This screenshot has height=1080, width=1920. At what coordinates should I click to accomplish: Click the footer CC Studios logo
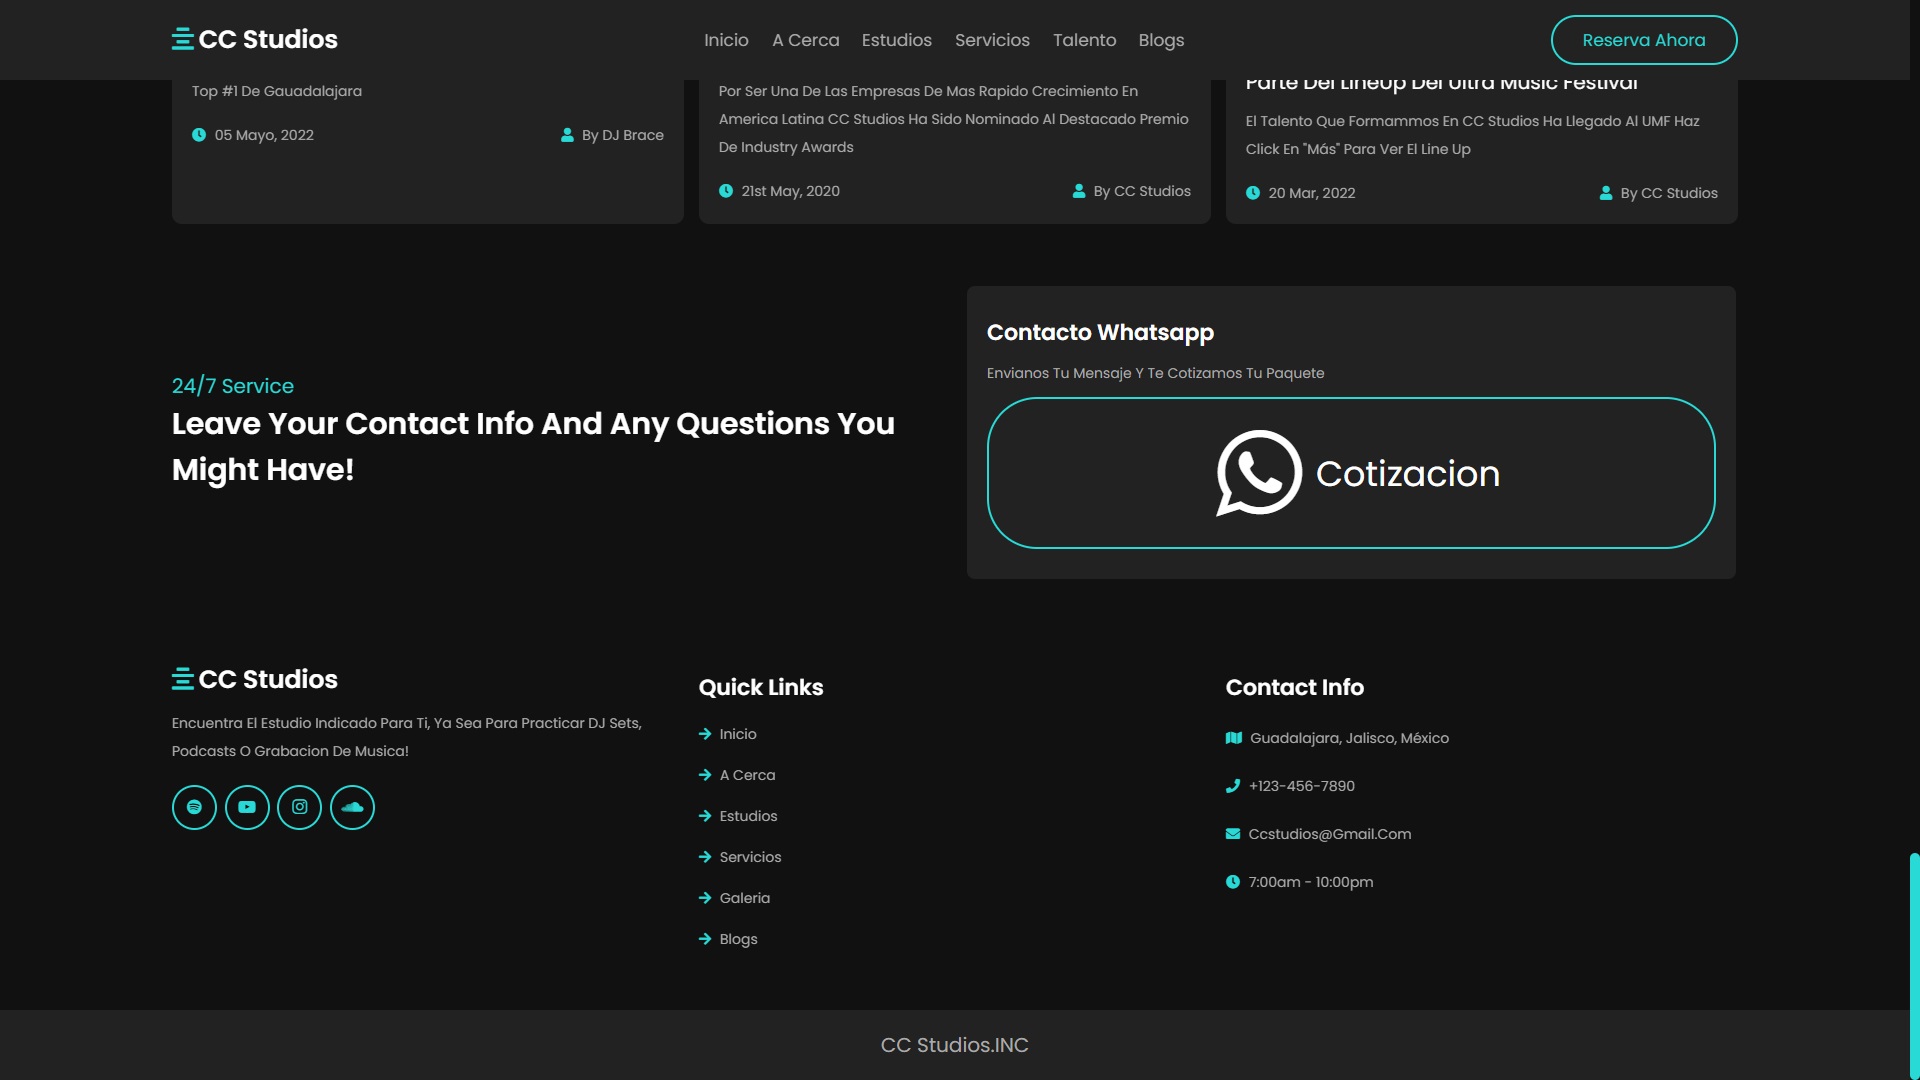[255, 679]
